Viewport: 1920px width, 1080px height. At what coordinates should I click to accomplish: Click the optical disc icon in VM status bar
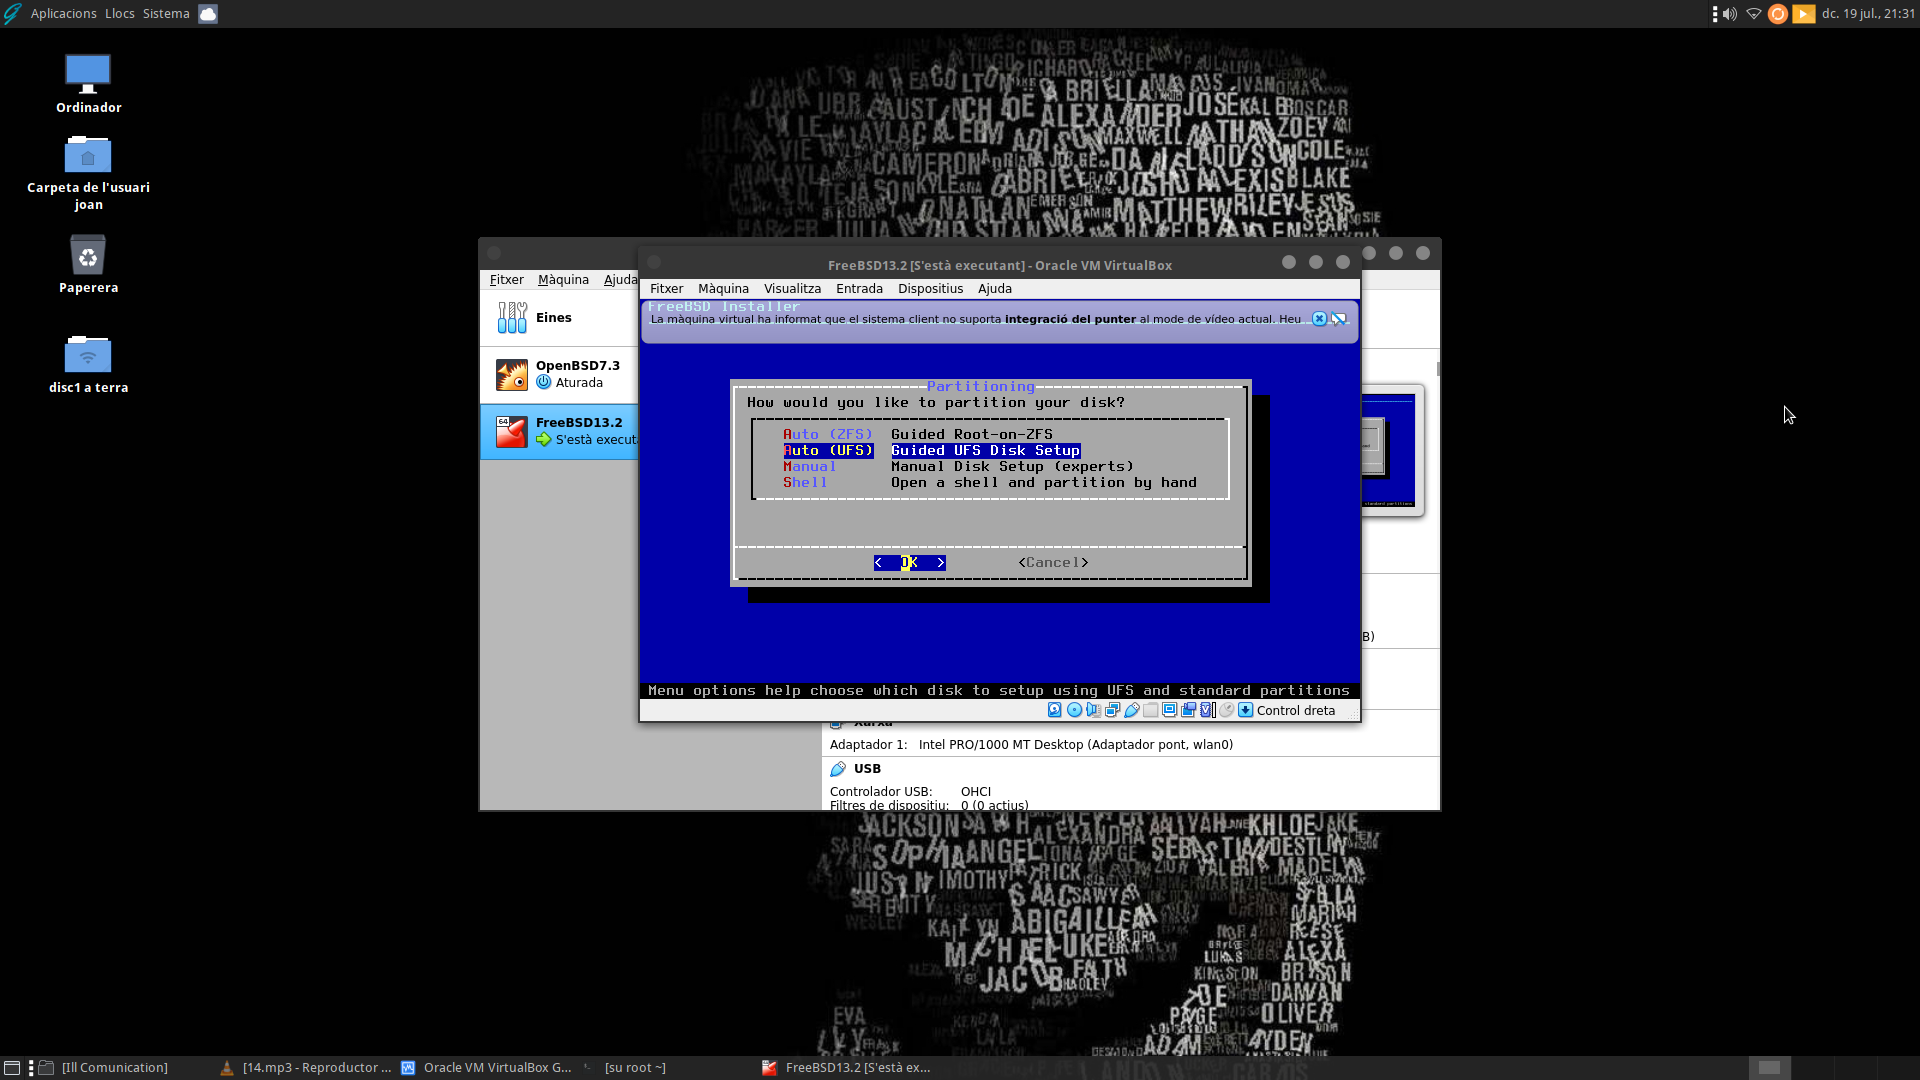pos(1074,710)
